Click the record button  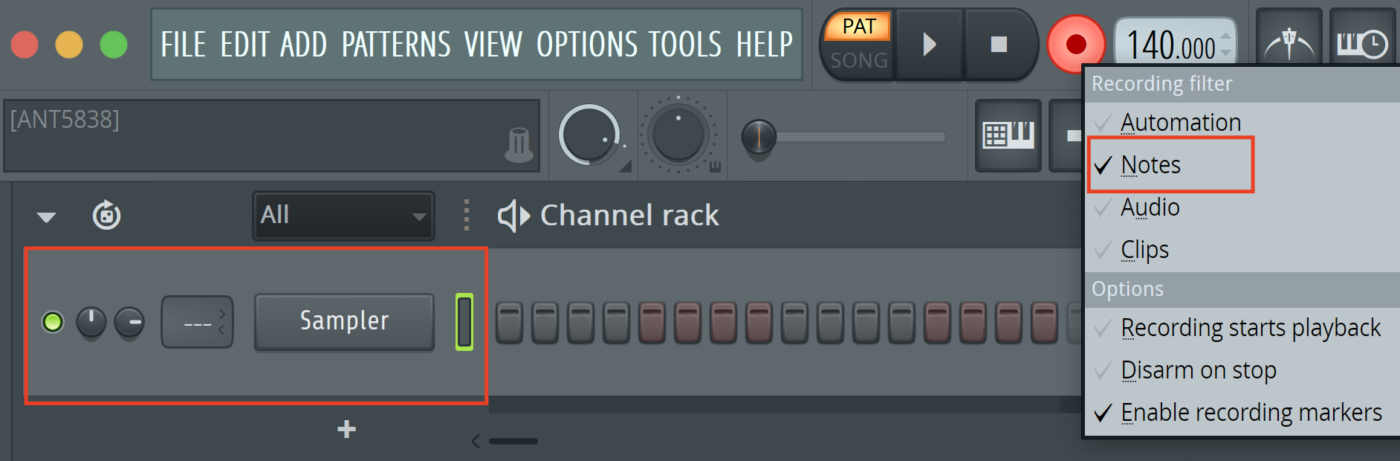coord(1076,45)
